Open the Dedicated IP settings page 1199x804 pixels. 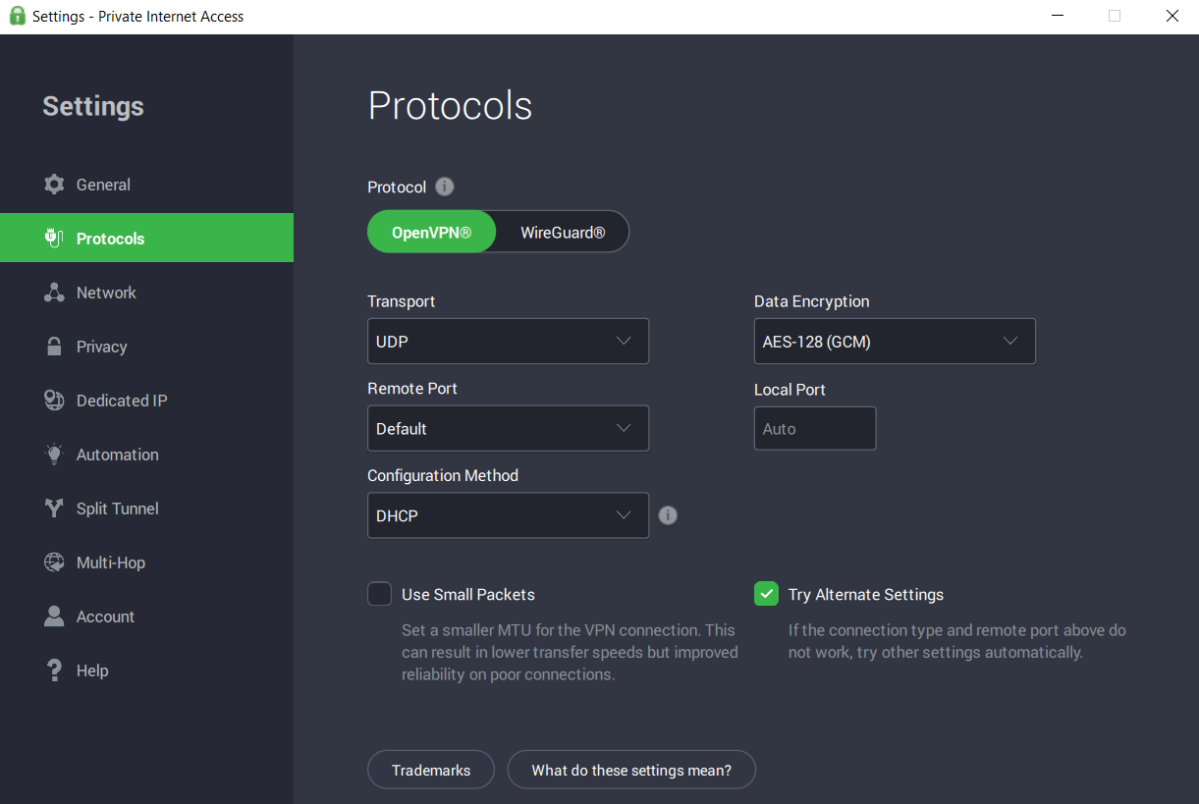147,400
